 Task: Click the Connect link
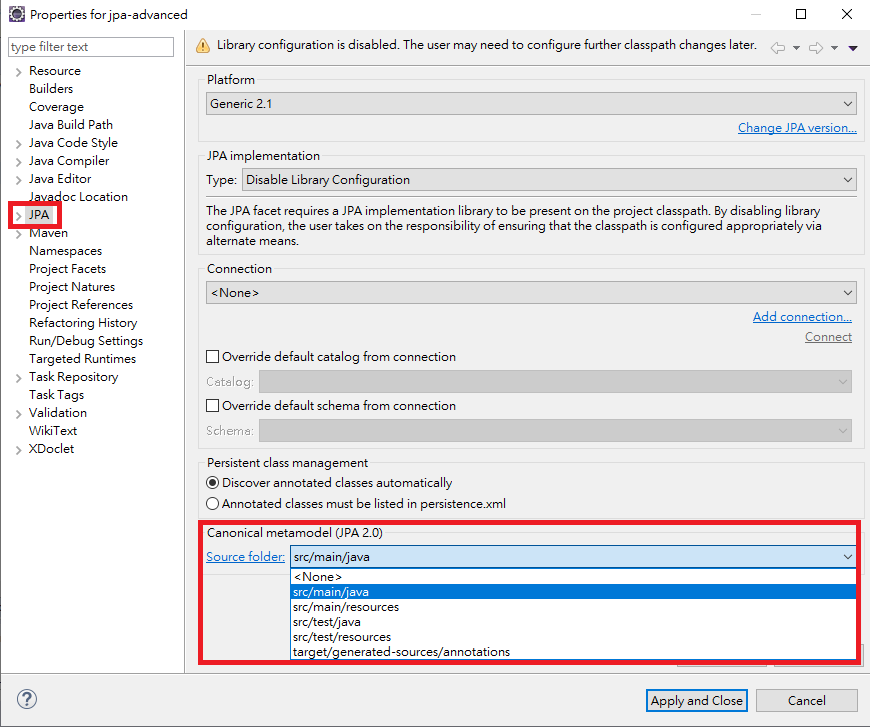click(828, 336)
